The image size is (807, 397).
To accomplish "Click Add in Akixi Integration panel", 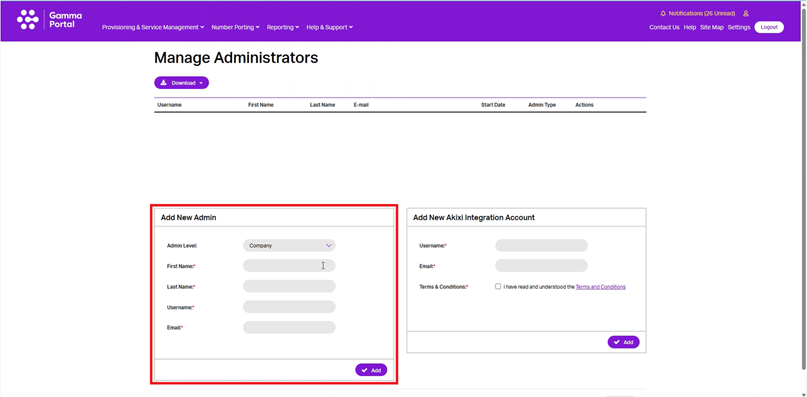I will [623, 342].
